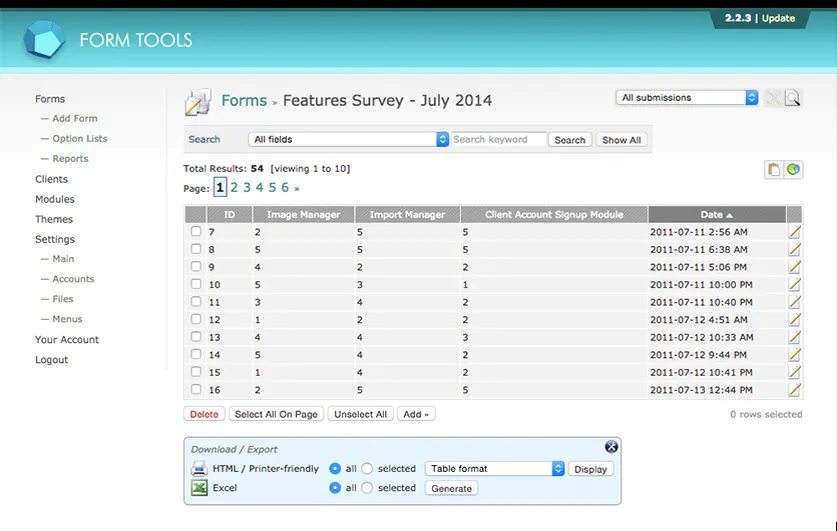
Task: Click Select All On Page
Action: tap(276, 414)
